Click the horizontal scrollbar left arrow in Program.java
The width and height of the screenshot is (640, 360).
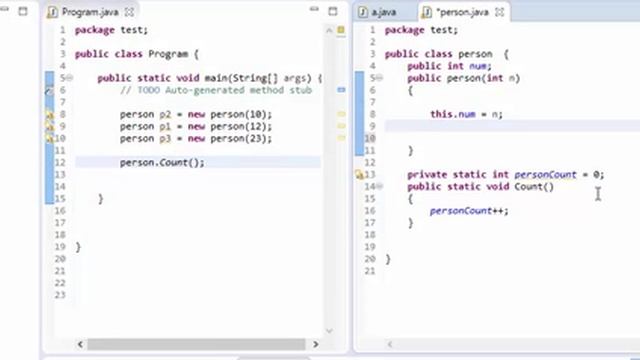pyautogui.click(x=80, y=344)
